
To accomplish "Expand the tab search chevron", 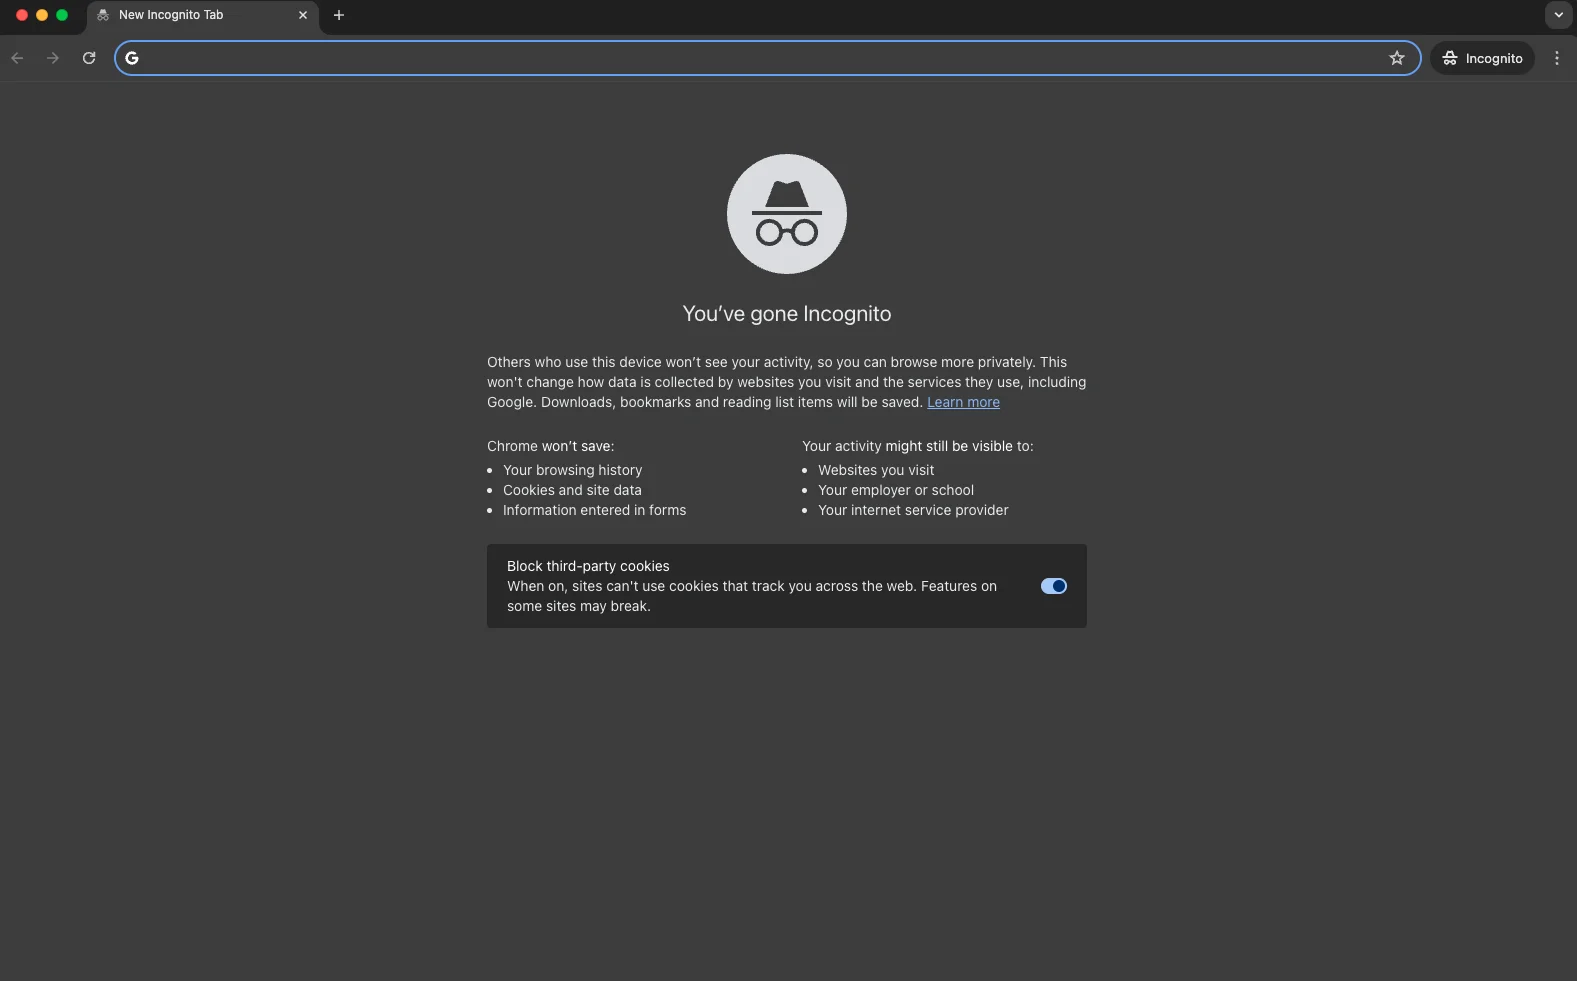I will 1558,15.
